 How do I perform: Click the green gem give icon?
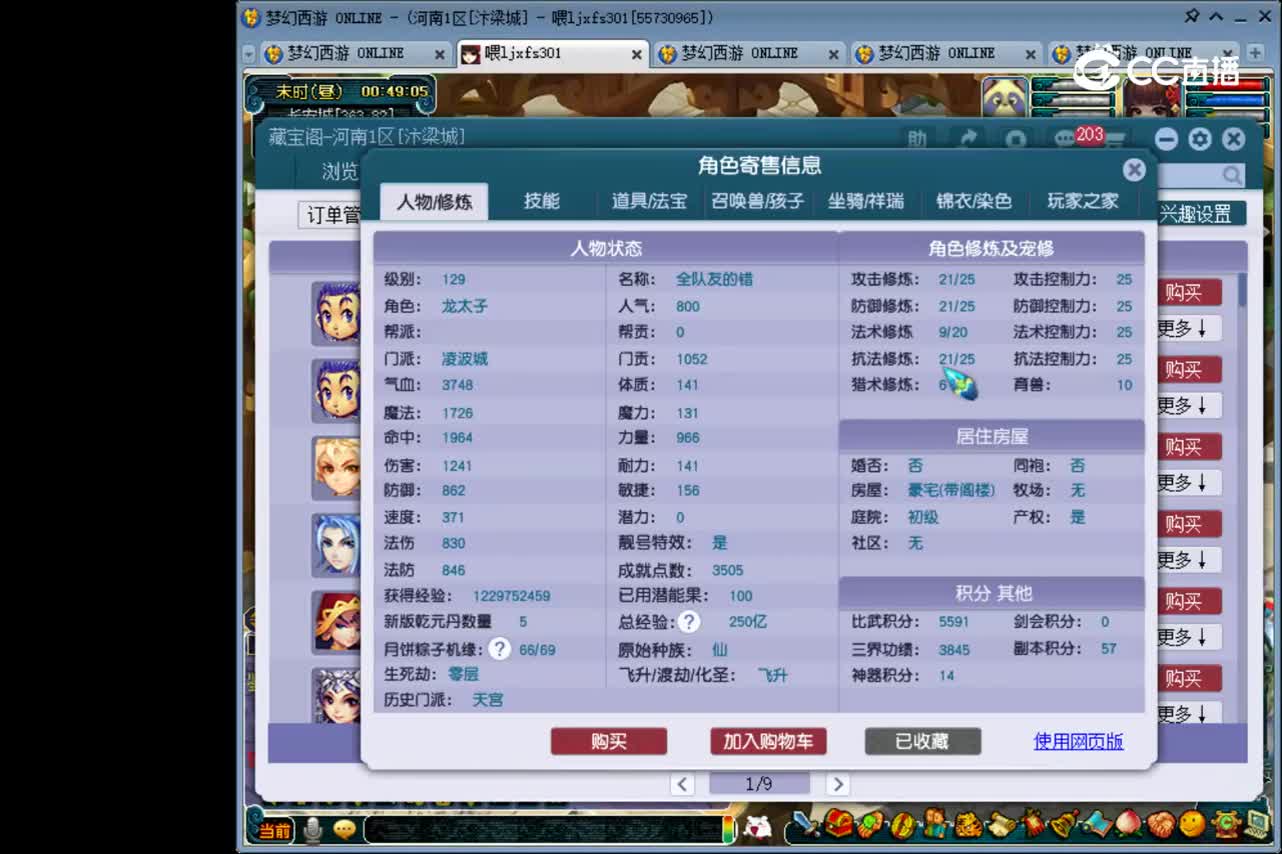coord(871,824)
